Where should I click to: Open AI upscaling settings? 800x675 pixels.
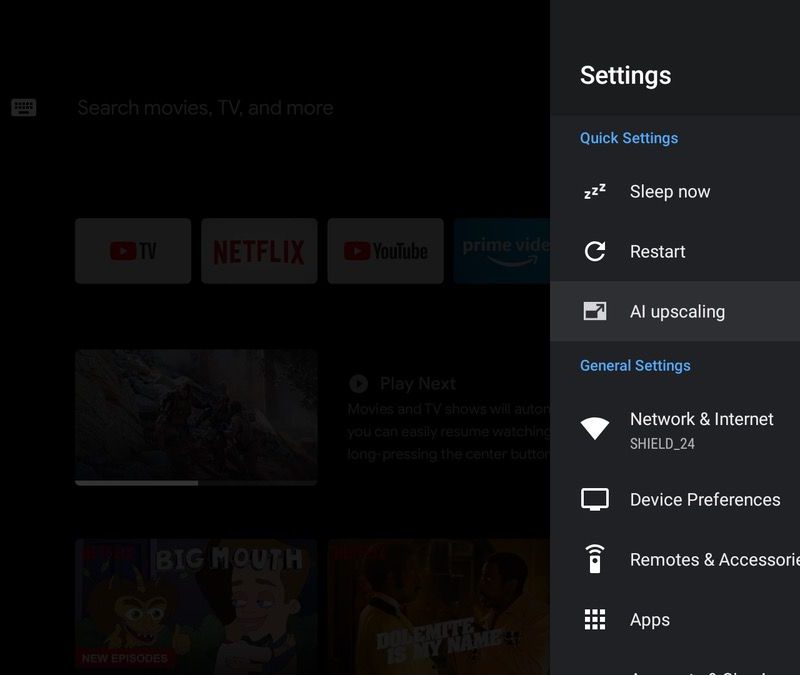677,312
